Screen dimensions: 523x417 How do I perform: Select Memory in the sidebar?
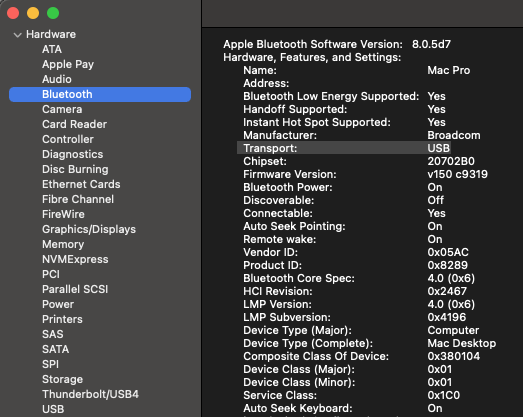63,245
